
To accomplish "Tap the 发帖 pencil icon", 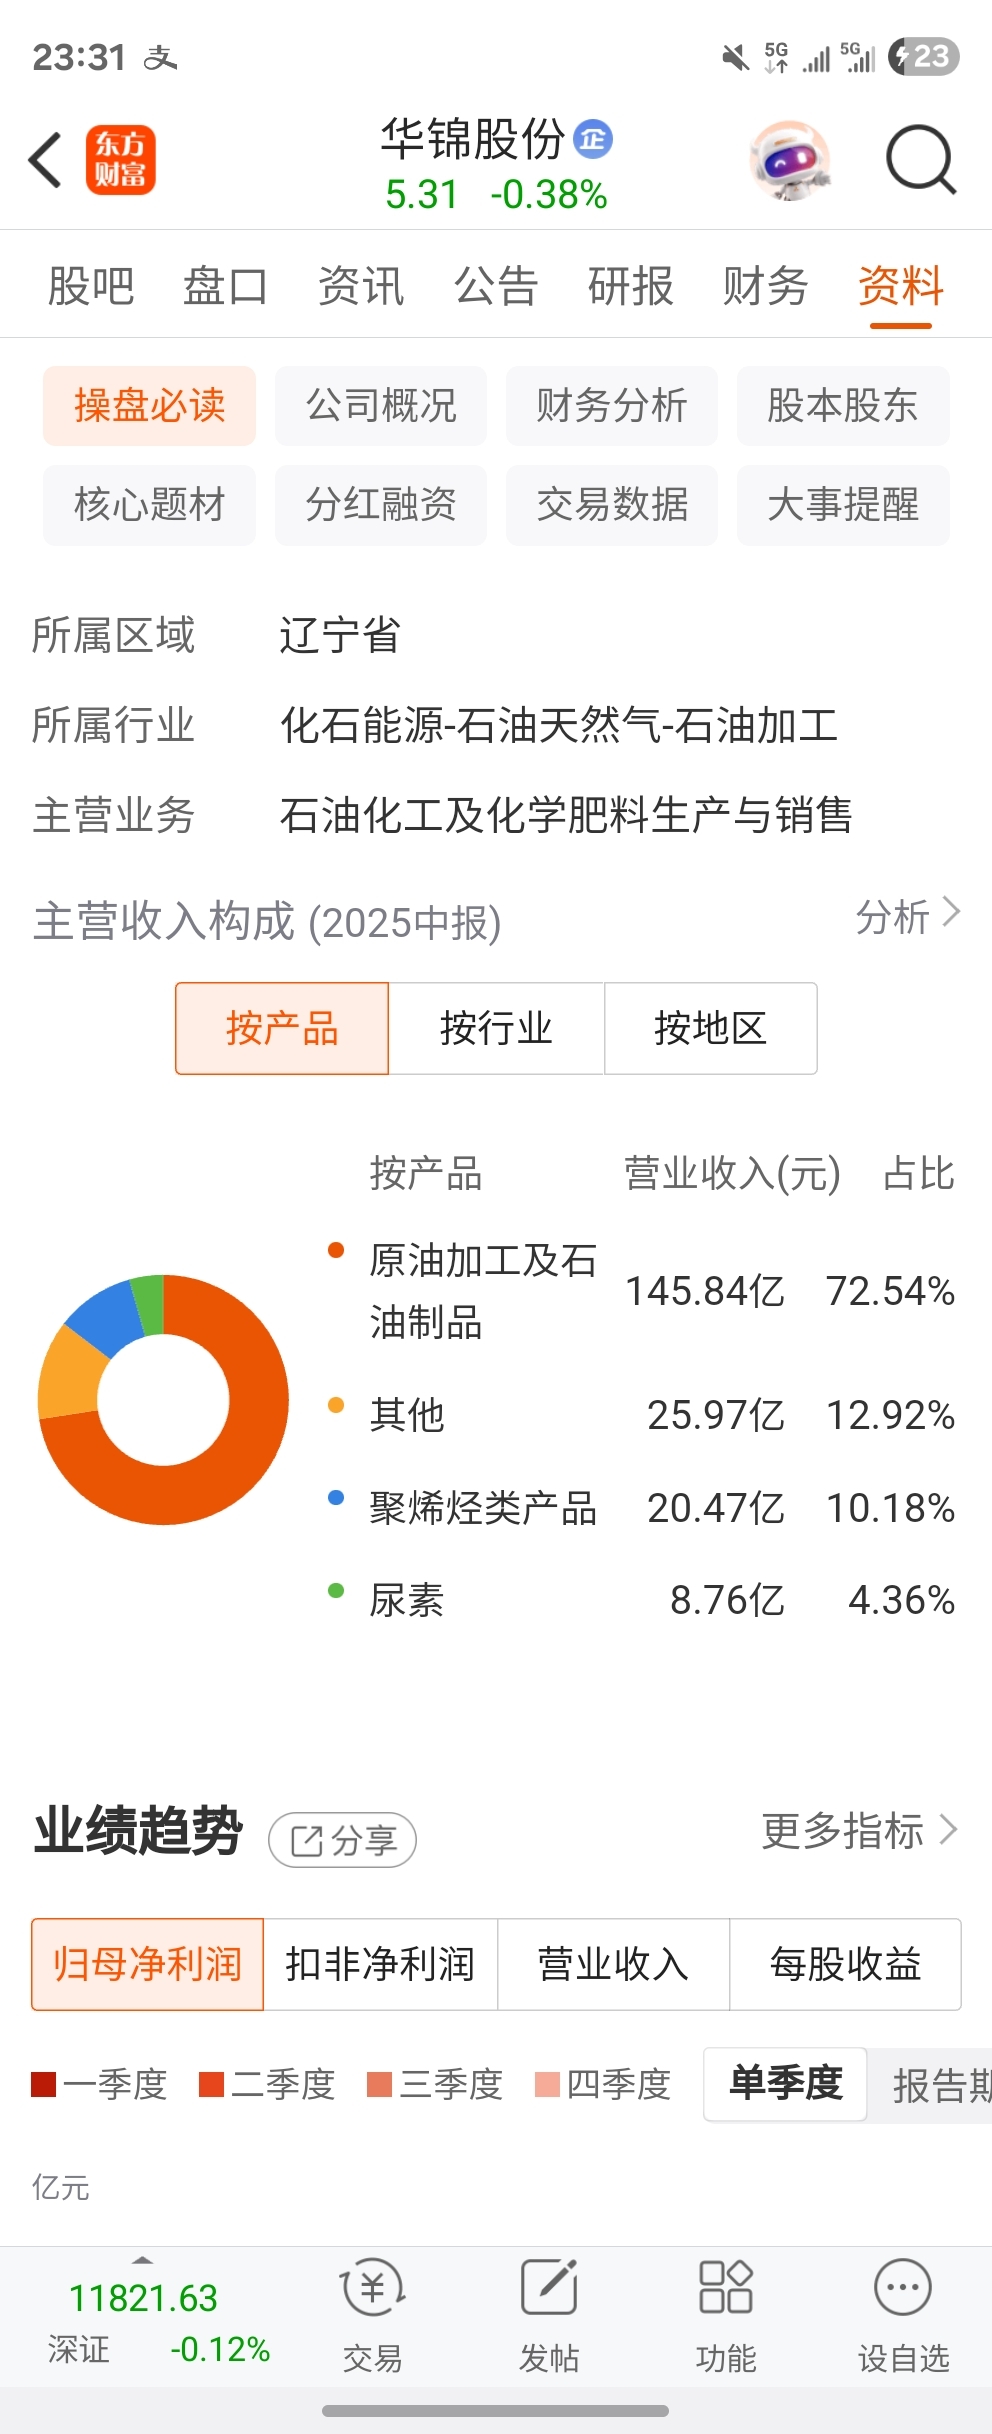I will [x=549, y=2287].
